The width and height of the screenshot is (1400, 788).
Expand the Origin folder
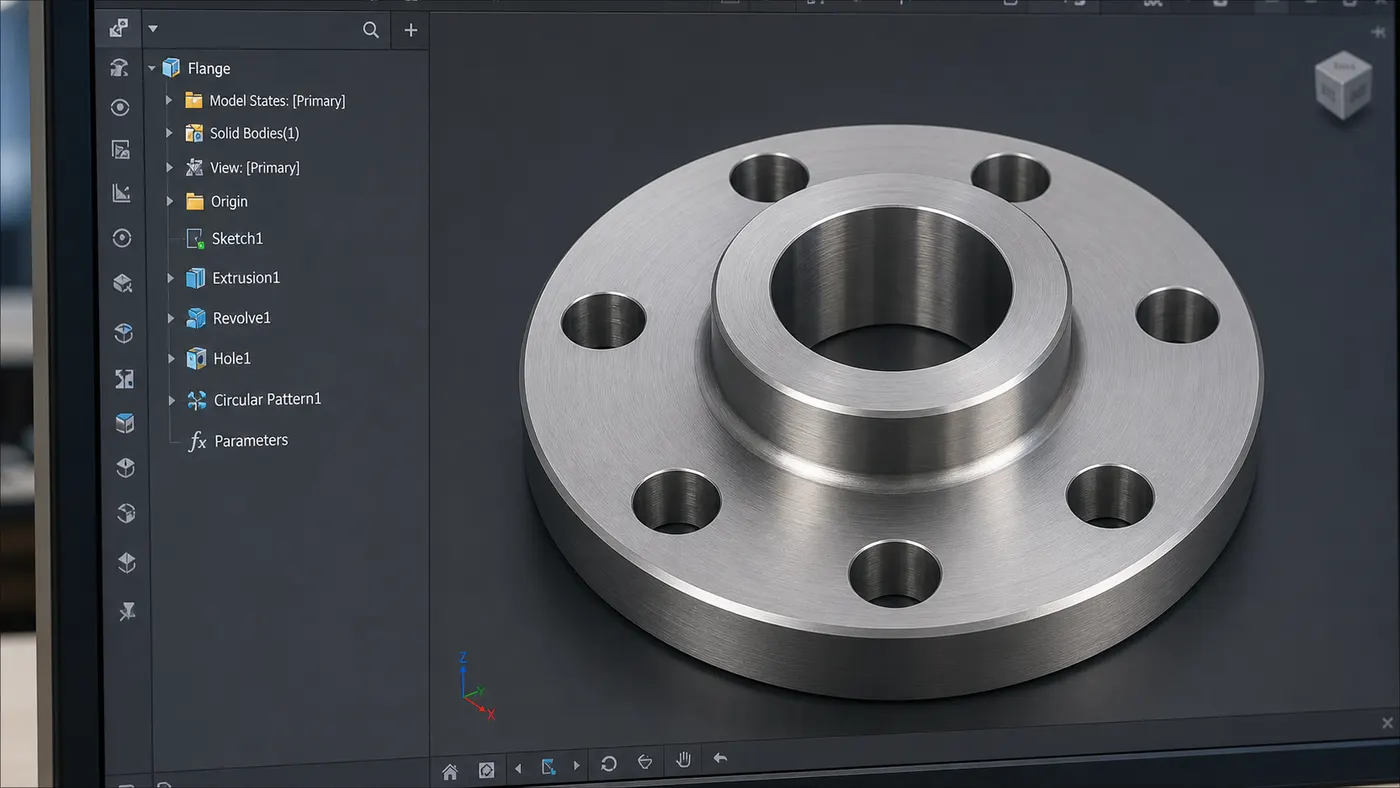tap(170, 201)
